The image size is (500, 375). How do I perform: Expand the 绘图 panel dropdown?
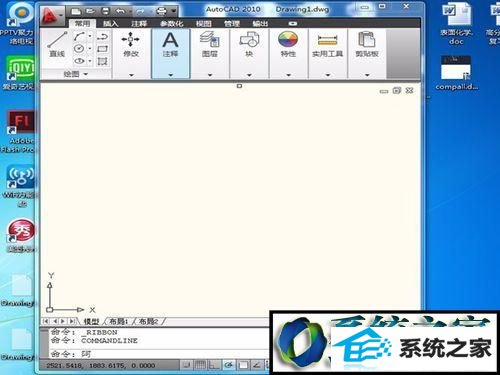click(76, 74)
